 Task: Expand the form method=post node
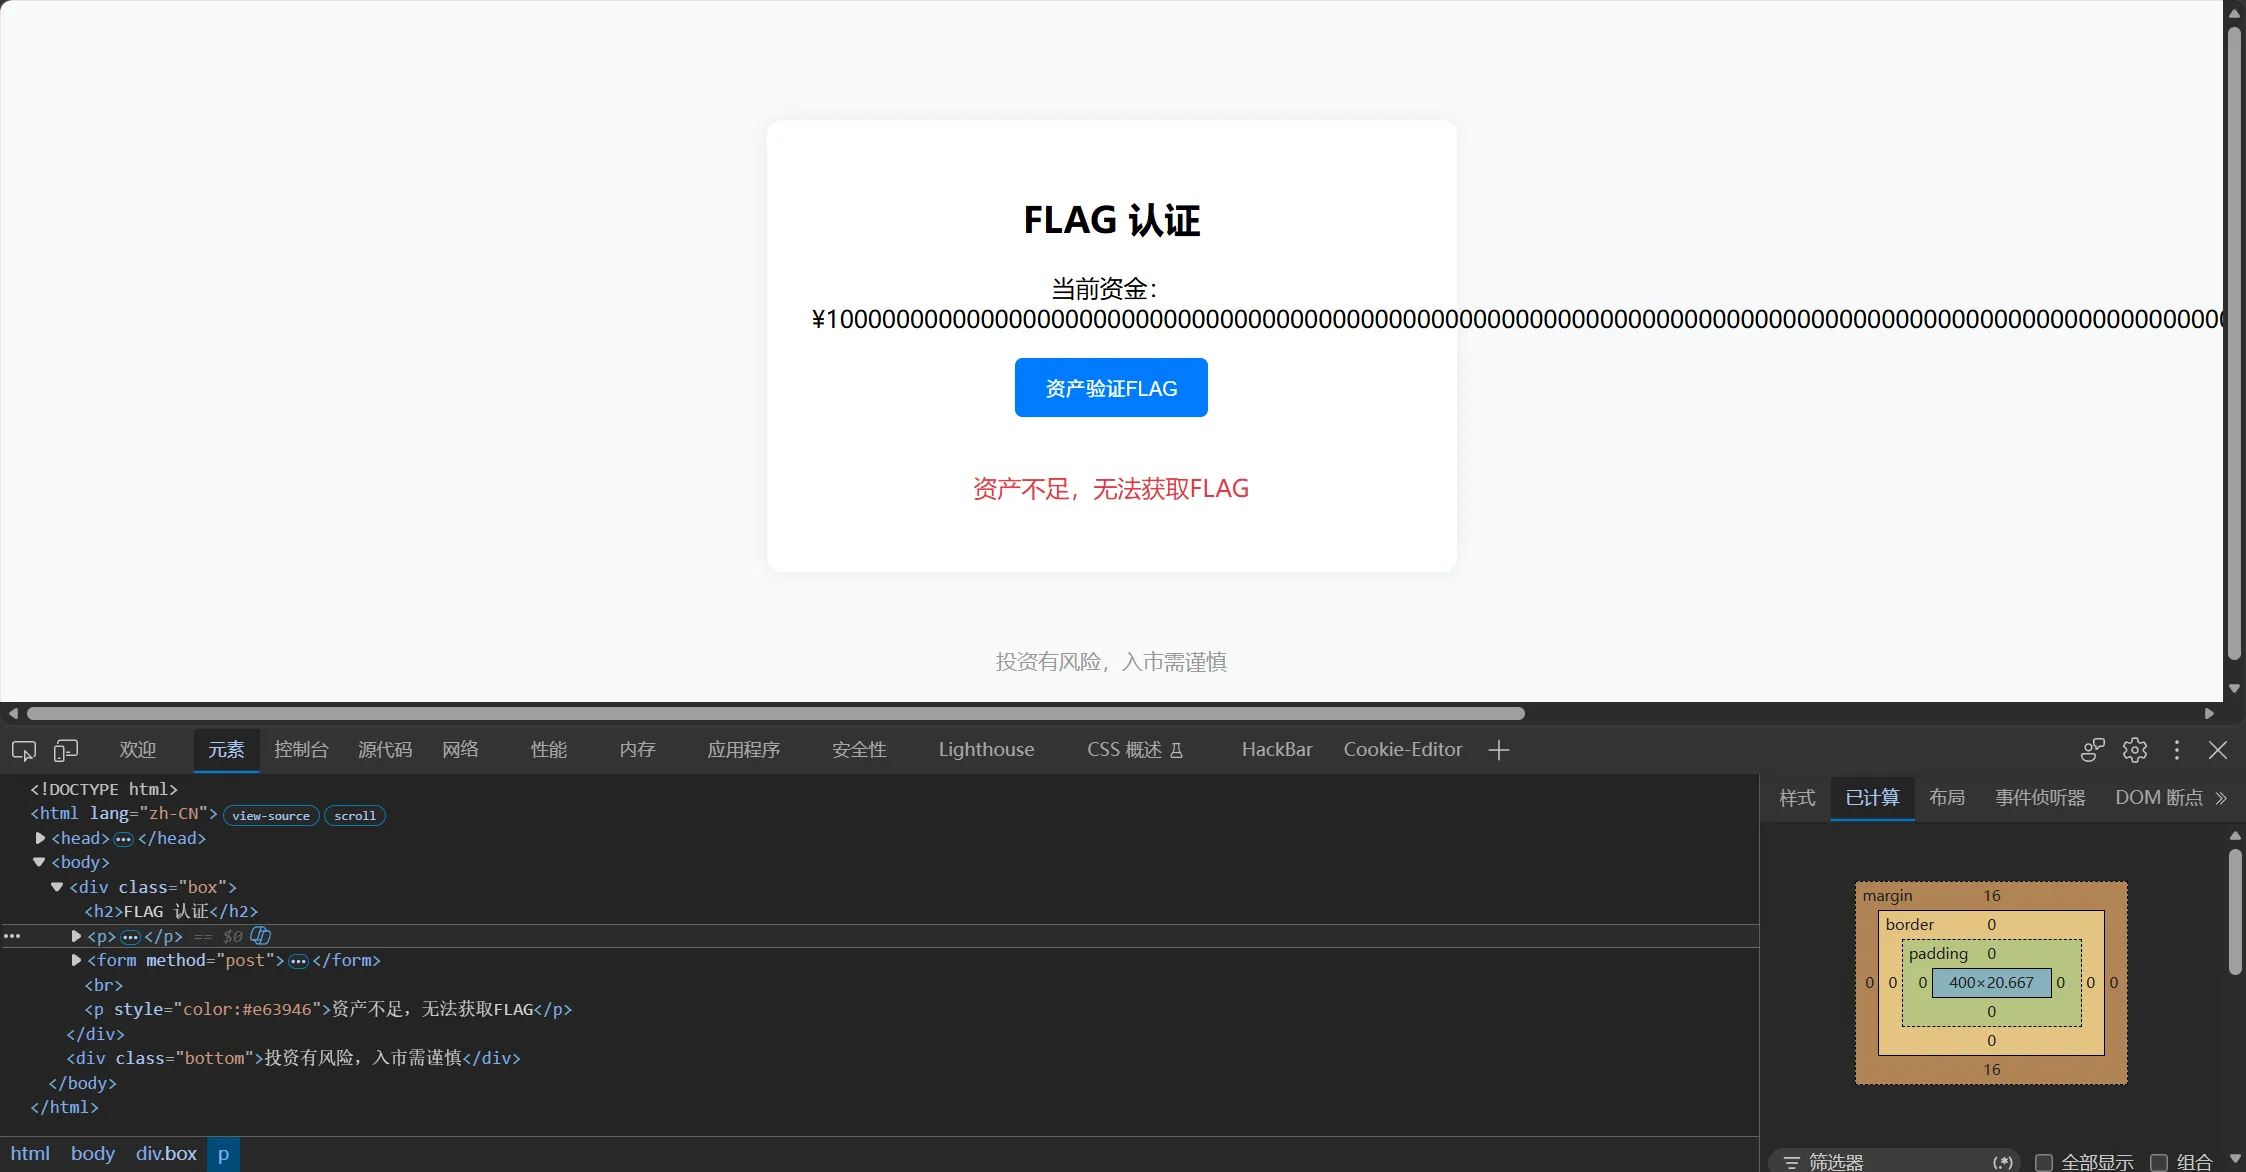coord(76,960)
